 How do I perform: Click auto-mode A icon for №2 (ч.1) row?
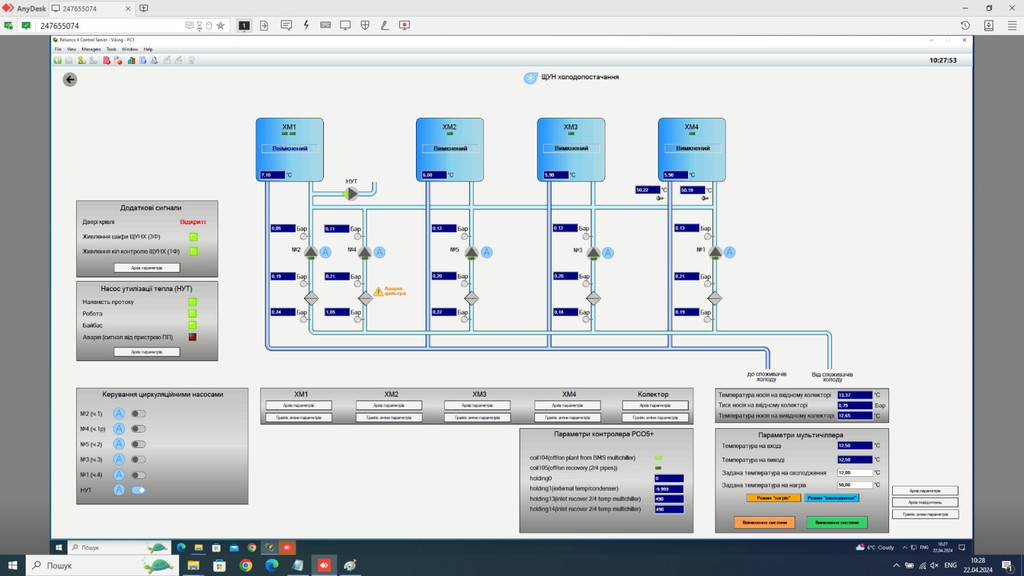point(119,413)
